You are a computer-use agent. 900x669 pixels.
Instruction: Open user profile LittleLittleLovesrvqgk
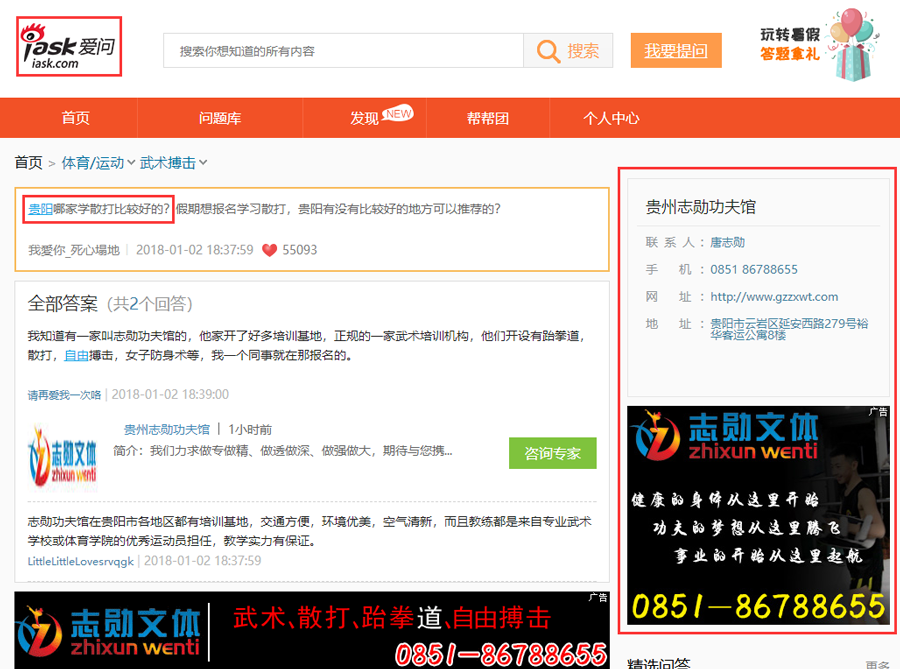tap(80, 561)
